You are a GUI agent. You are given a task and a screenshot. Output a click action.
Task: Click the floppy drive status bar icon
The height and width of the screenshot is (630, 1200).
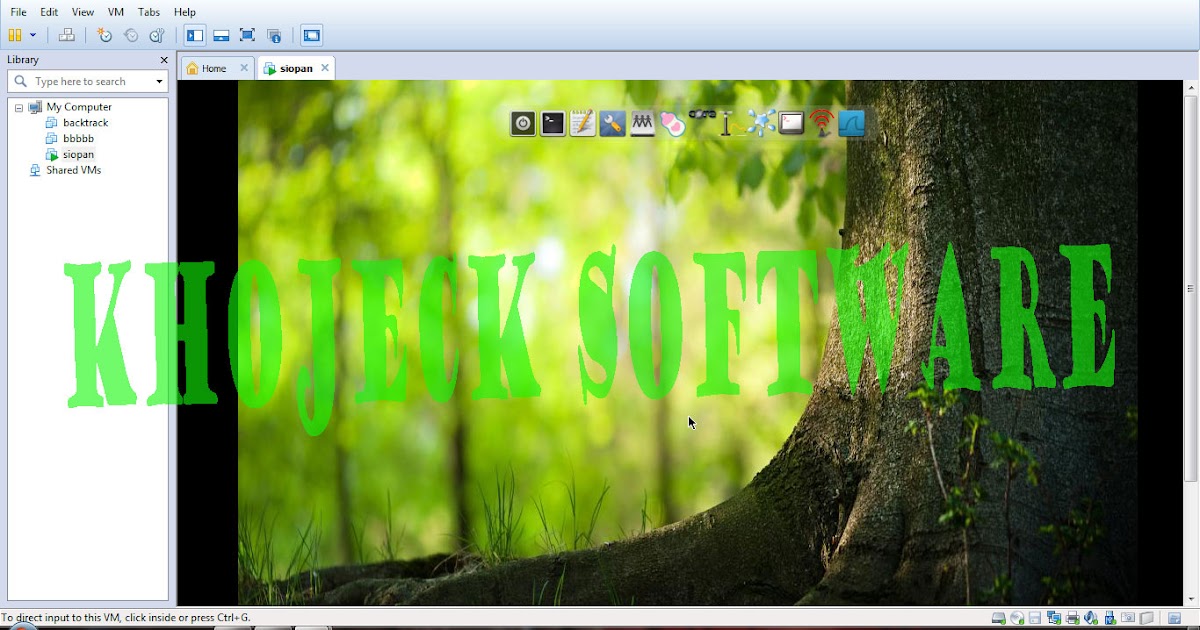coord(1035,619)
